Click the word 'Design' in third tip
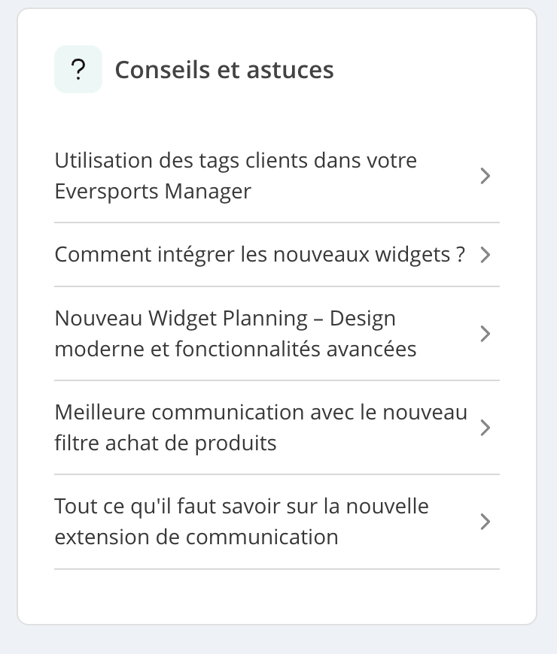Screen dimensions: 557x654 point(362,319)
